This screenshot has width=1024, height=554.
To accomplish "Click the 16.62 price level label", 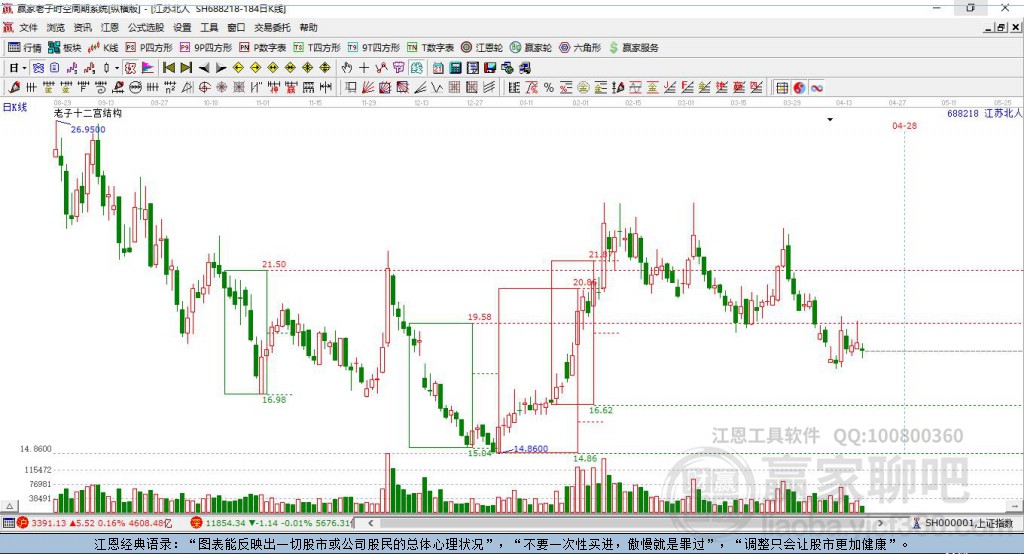I will (x=601, y=410).
